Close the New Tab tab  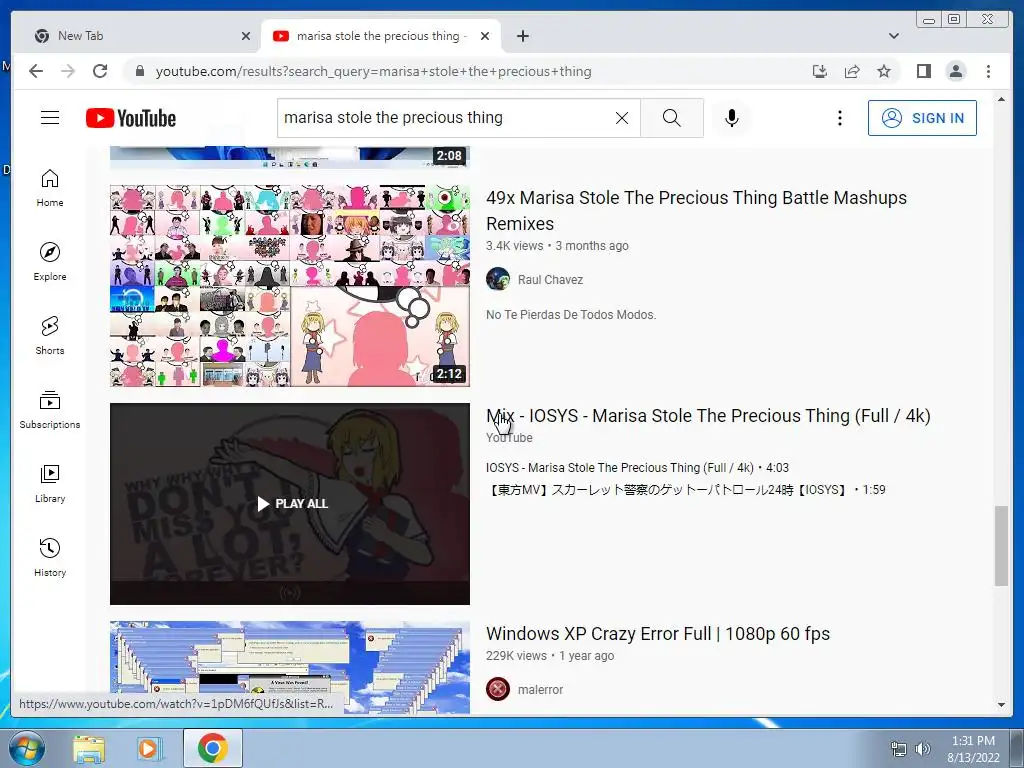tap(246, 36)
